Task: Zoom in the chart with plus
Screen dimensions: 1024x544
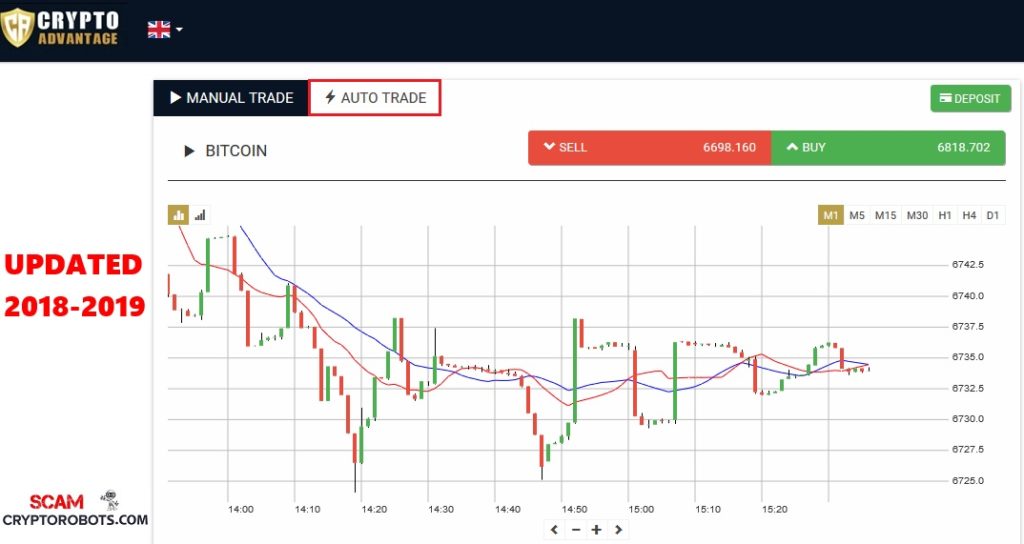Action: 596,530
